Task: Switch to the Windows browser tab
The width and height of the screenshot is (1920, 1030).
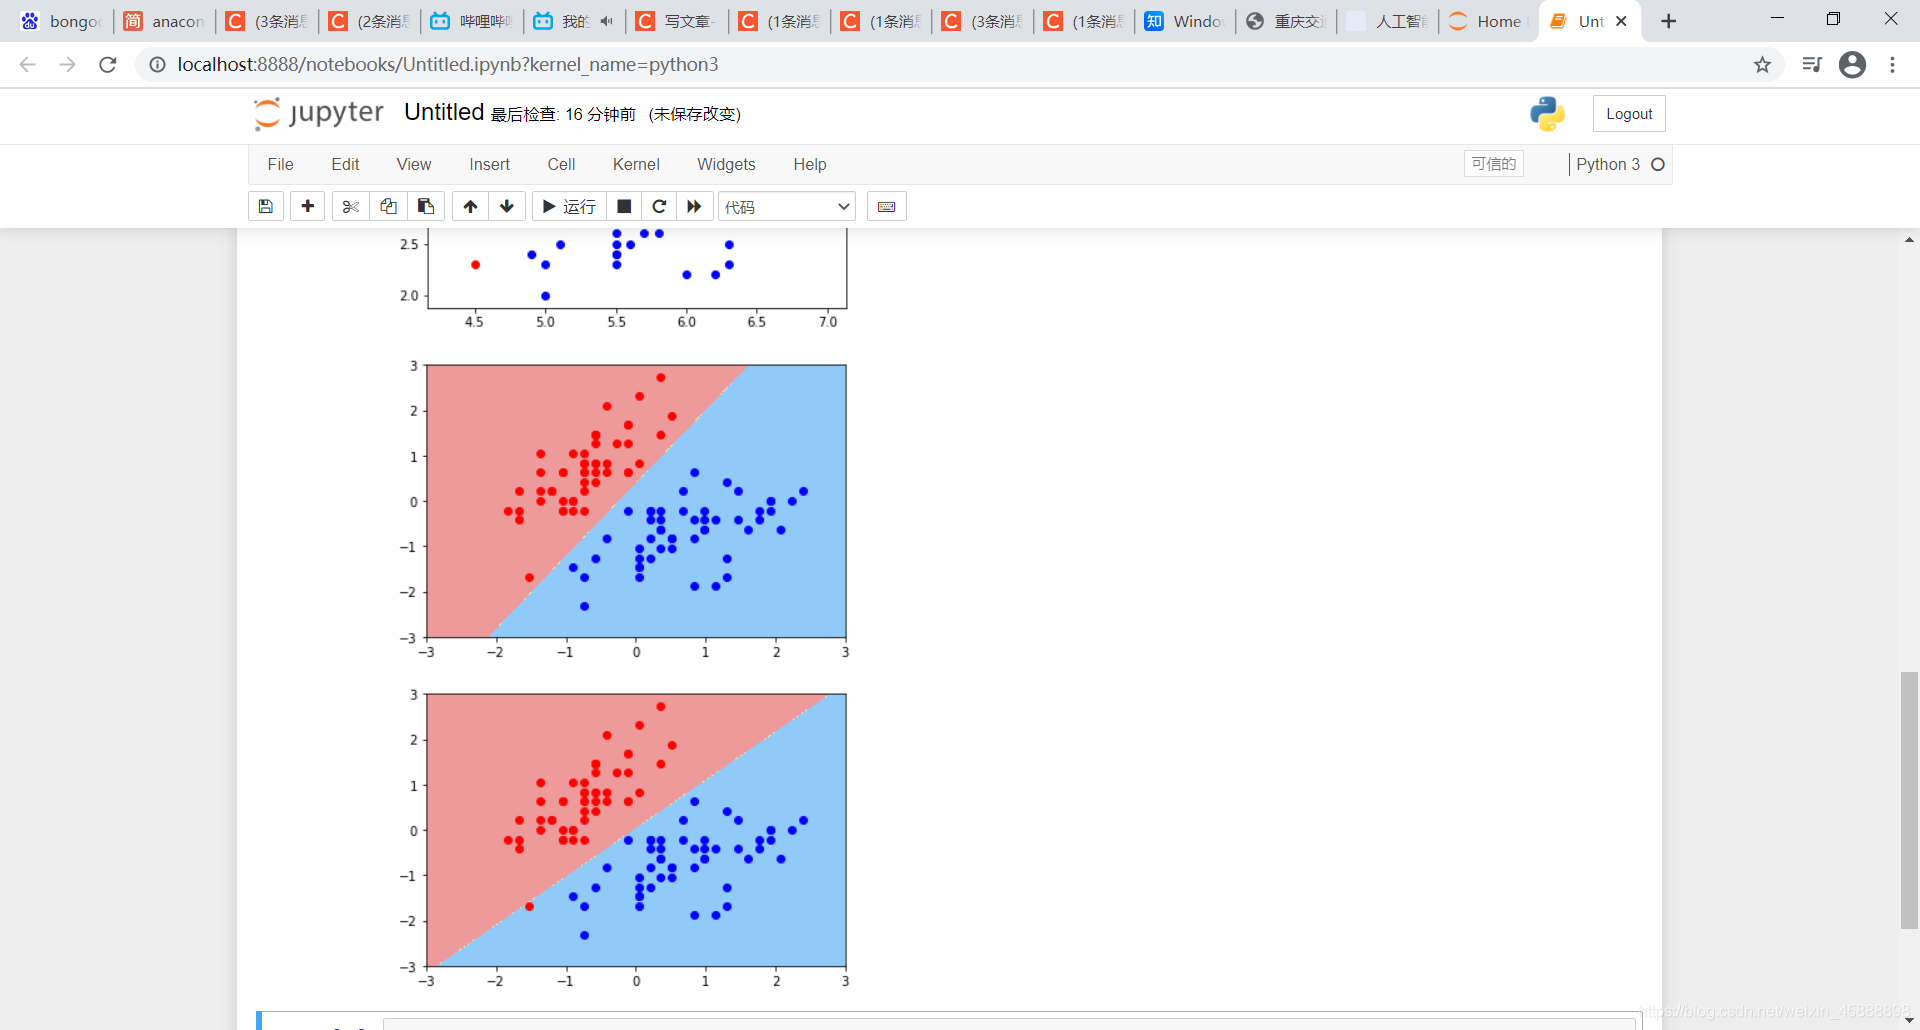Action: point(1186,21)
